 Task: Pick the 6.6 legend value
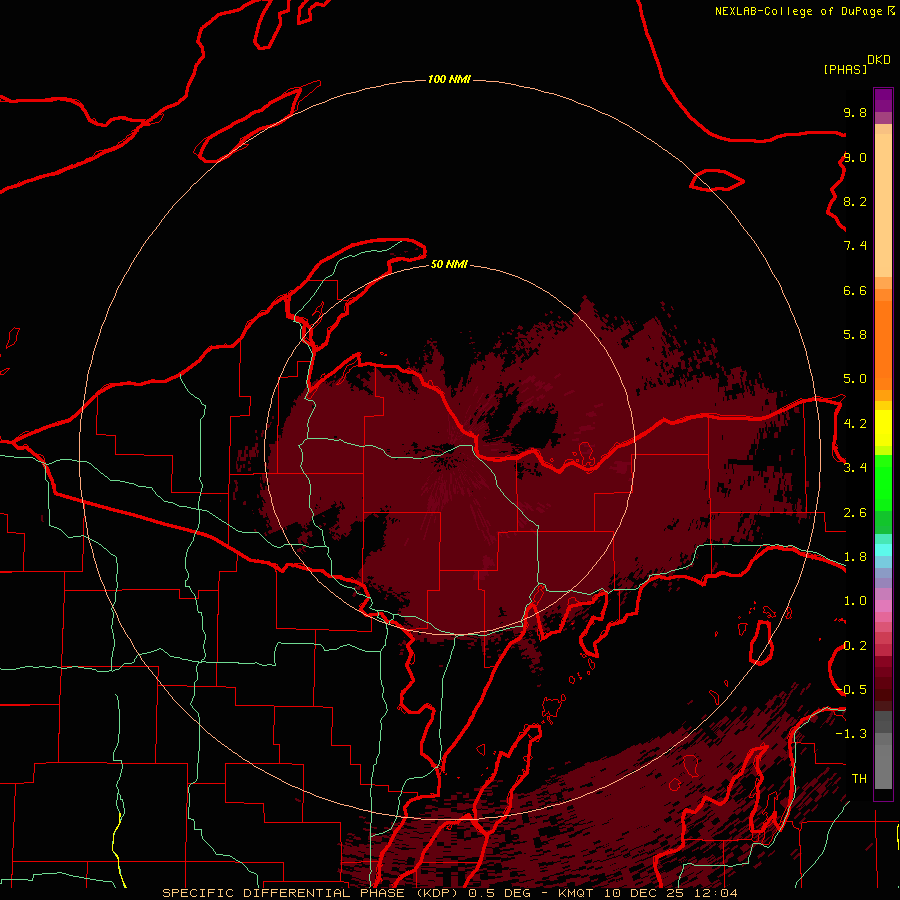coord(855,290)
